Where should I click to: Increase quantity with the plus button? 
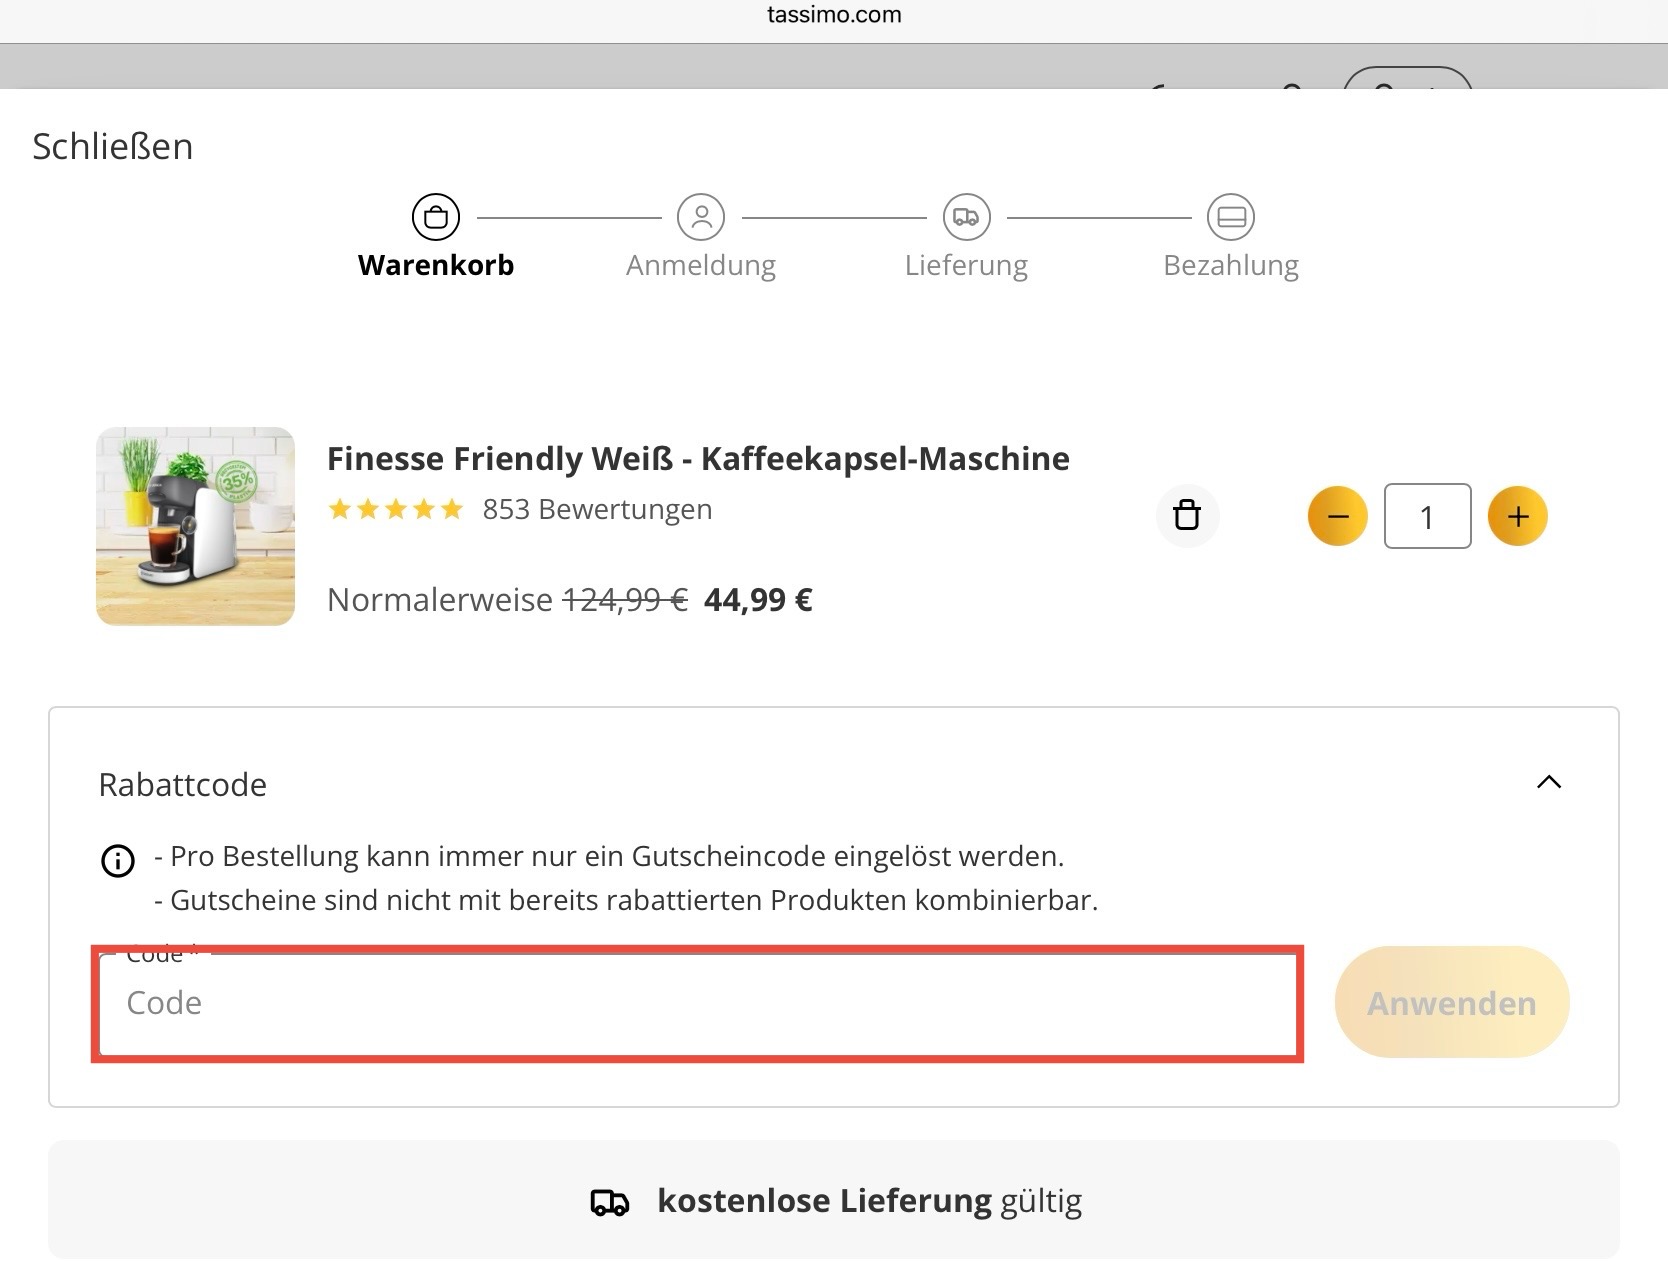(1518, 516)
